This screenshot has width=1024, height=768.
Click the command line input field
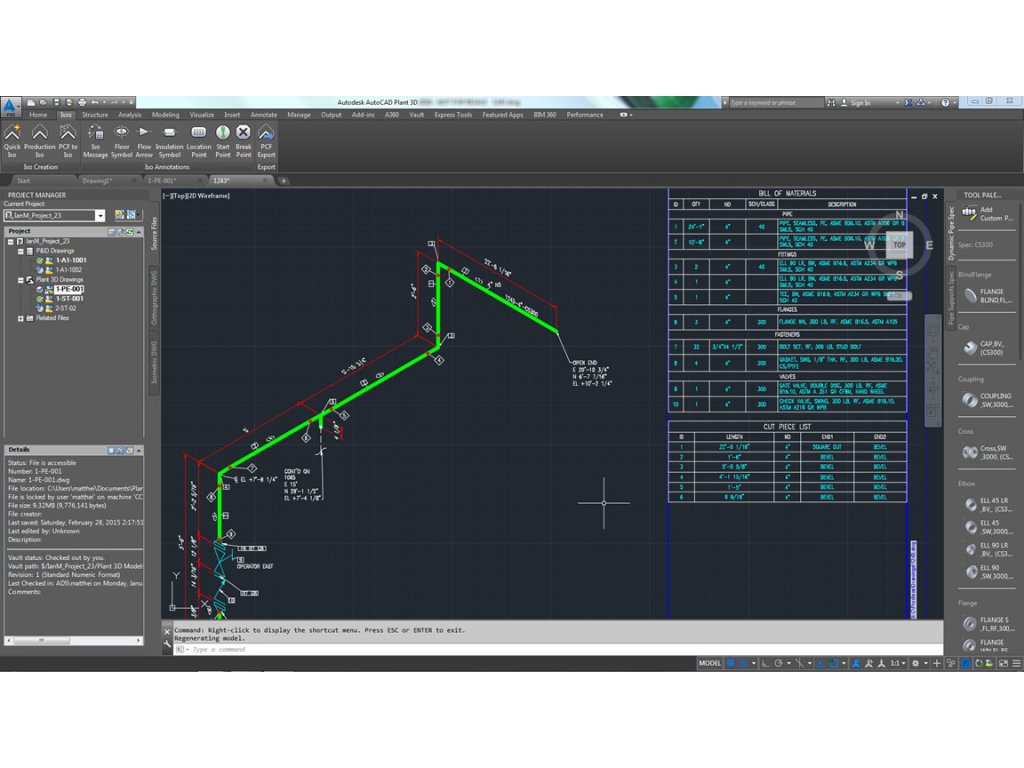(x=558, y=650)
